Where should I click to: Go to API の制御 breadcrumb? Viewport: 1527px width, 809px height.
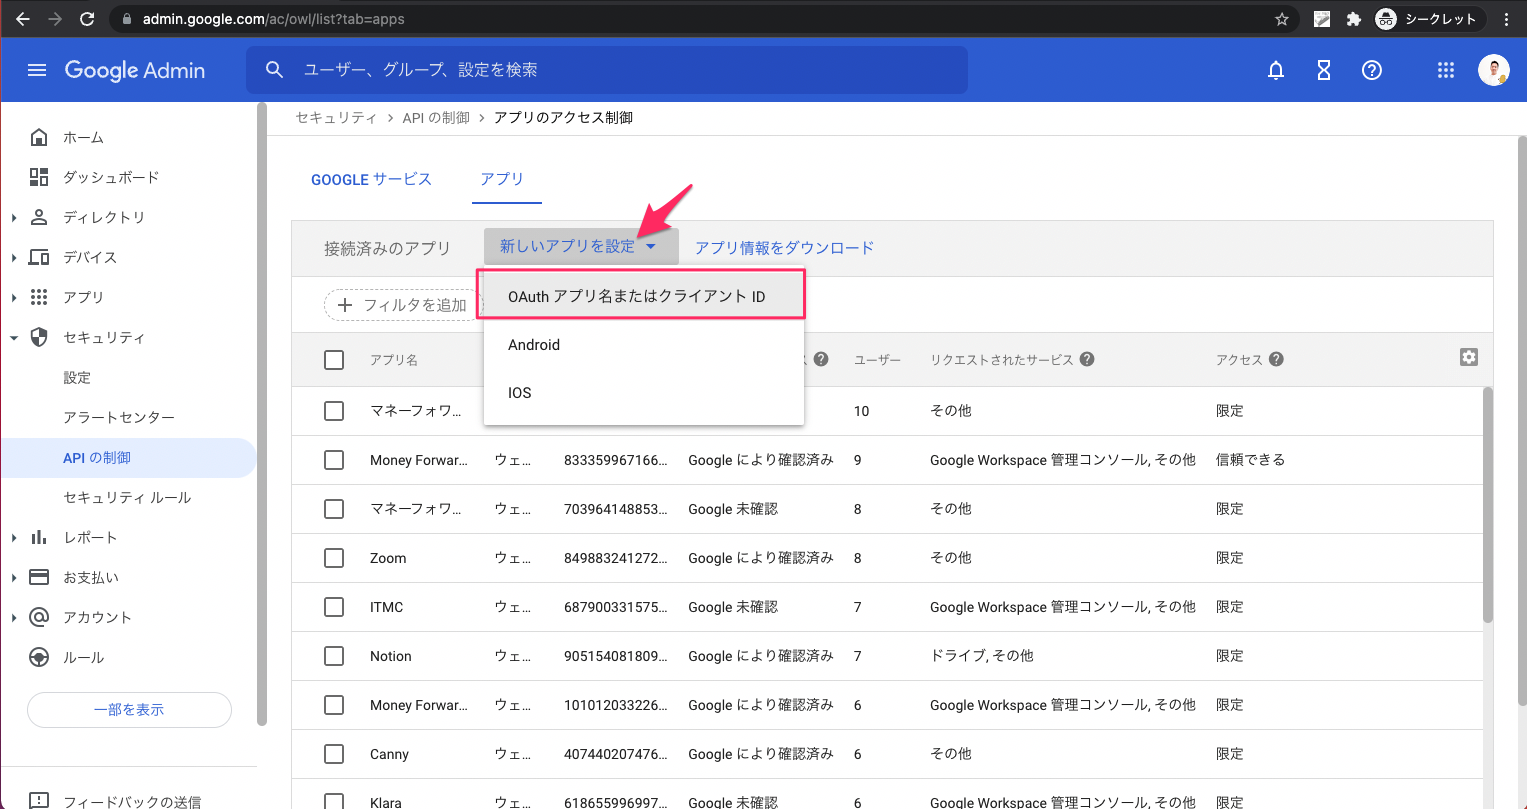tap(436, 117)
